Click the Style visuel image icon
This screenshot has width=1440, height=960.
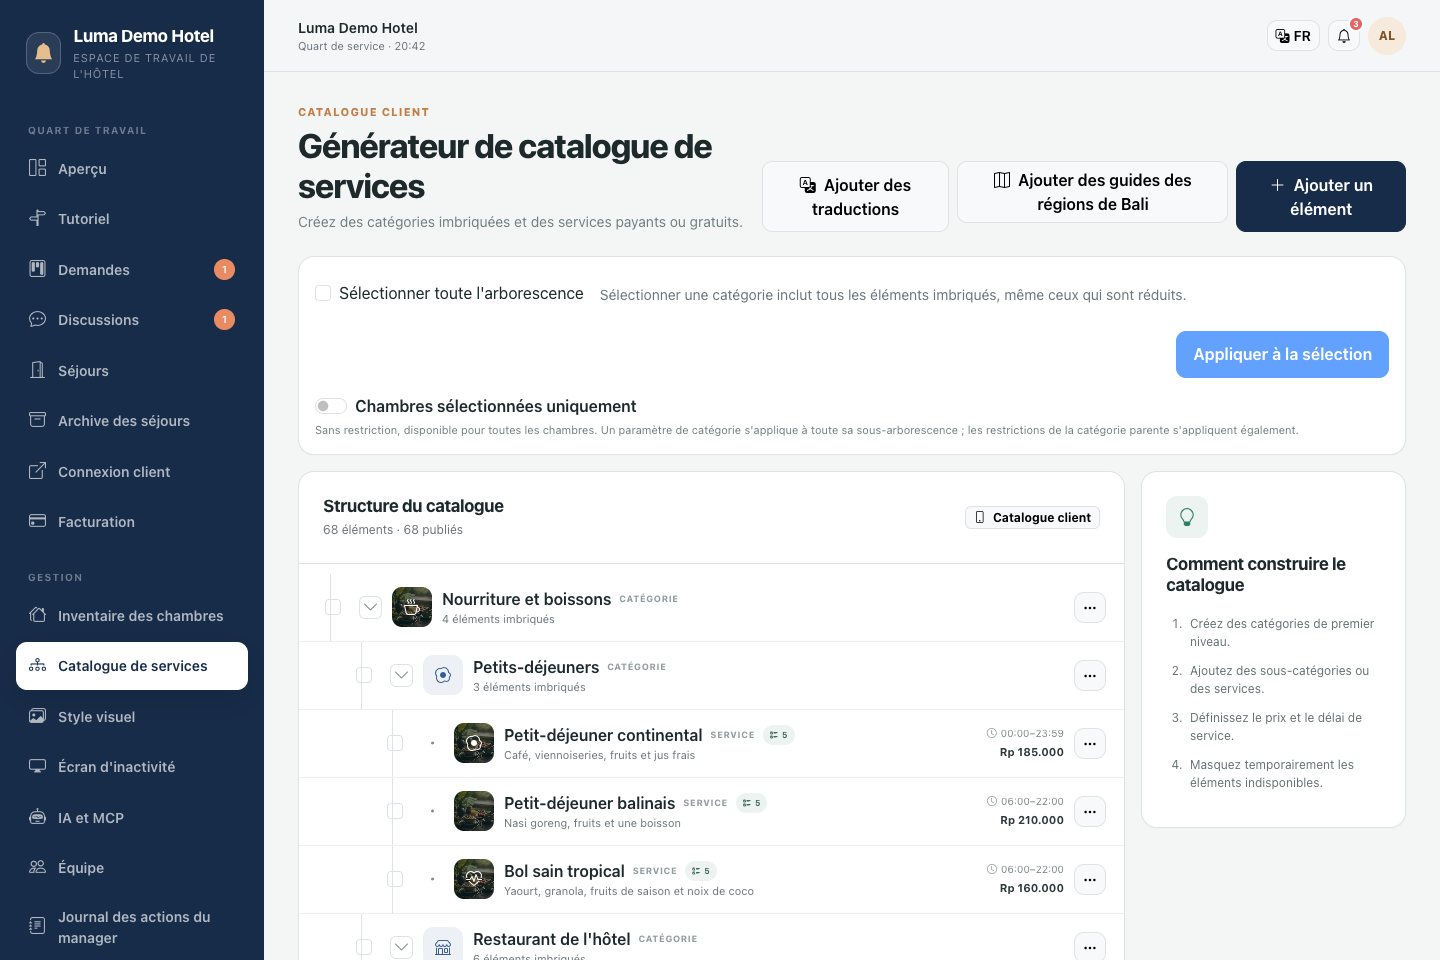coord(37,716)
